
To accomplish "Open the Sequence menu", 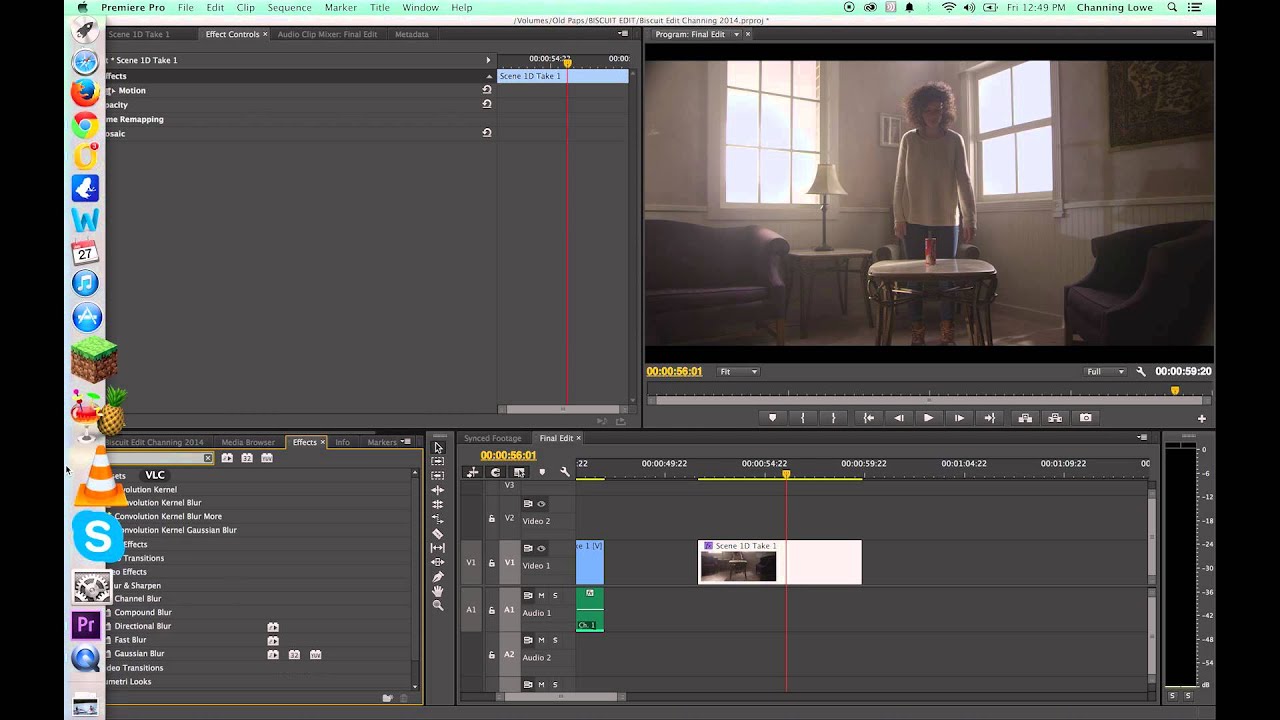I will [289, 7].
